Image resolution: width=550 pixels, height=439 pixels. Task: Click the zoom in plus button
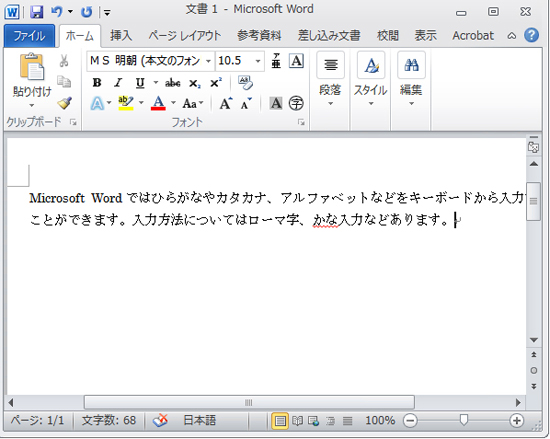point(516,420)
